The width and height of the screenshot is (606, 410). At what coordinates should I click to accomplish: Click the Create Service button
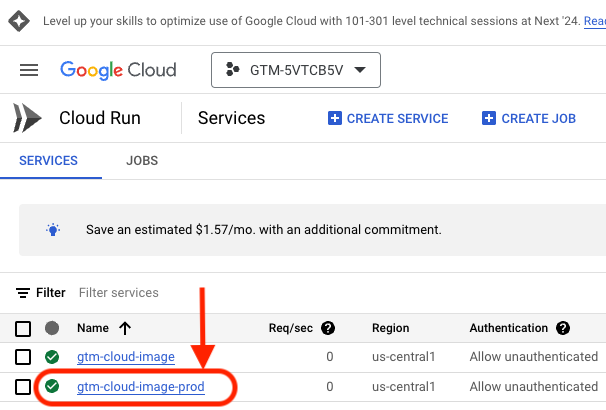tap(388, 118)
